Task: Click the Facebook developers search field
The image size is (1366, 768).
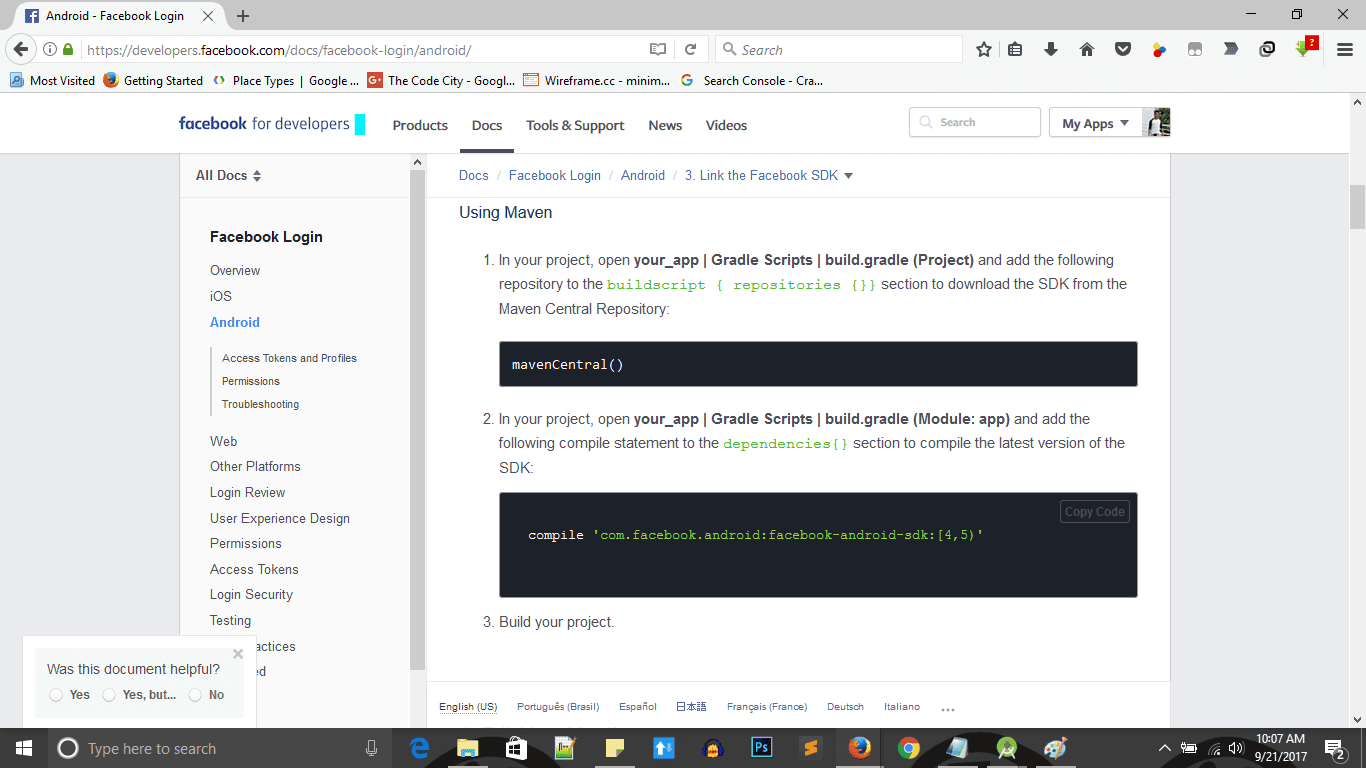Action: point(975,122)
